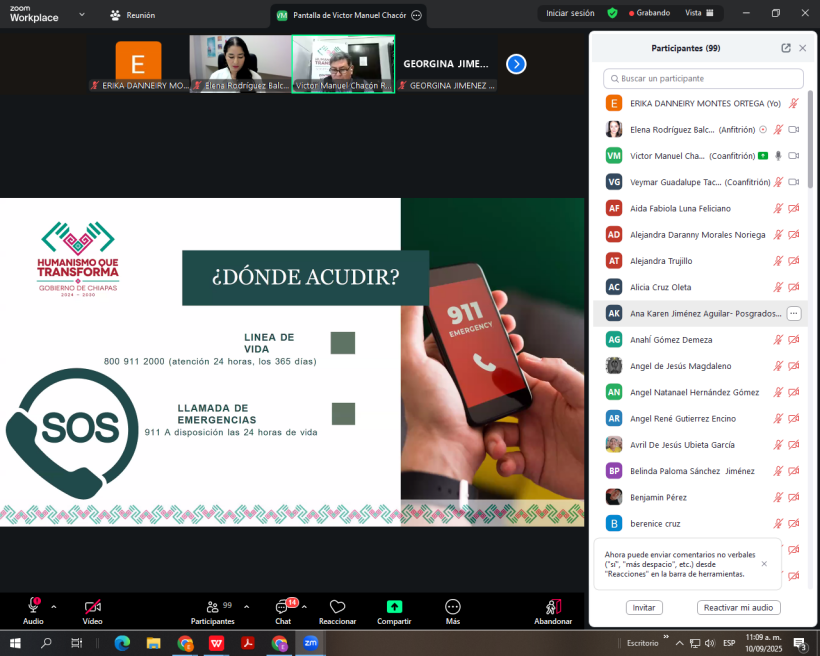The height and width of the screenshot is (656, 820).
Task: Open the Vista layout menu
Action: [699, 13]
